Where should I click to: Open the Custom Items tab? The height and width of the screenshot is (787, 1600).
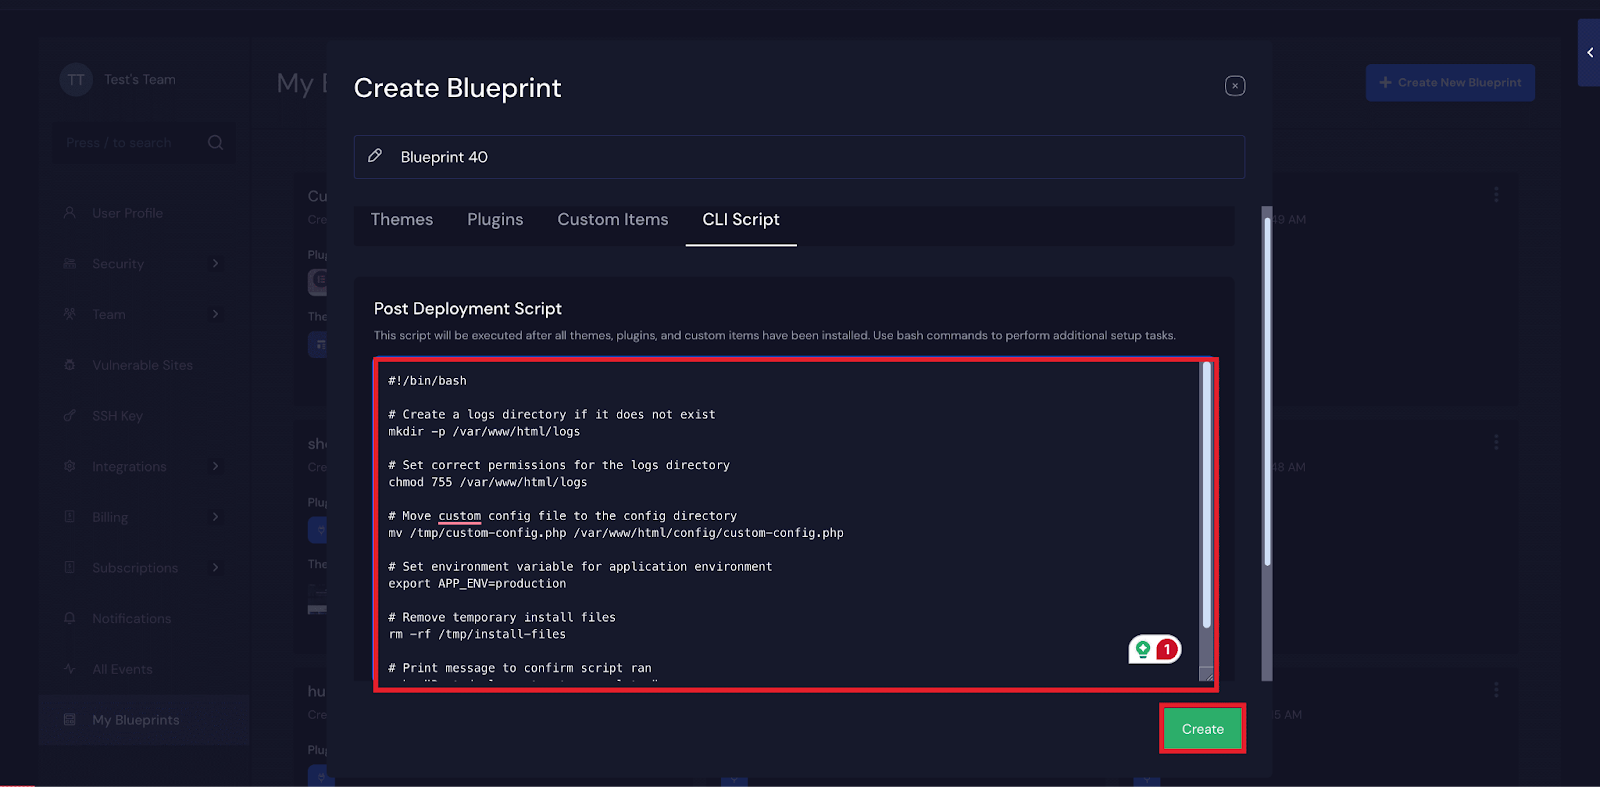point(613,219)
